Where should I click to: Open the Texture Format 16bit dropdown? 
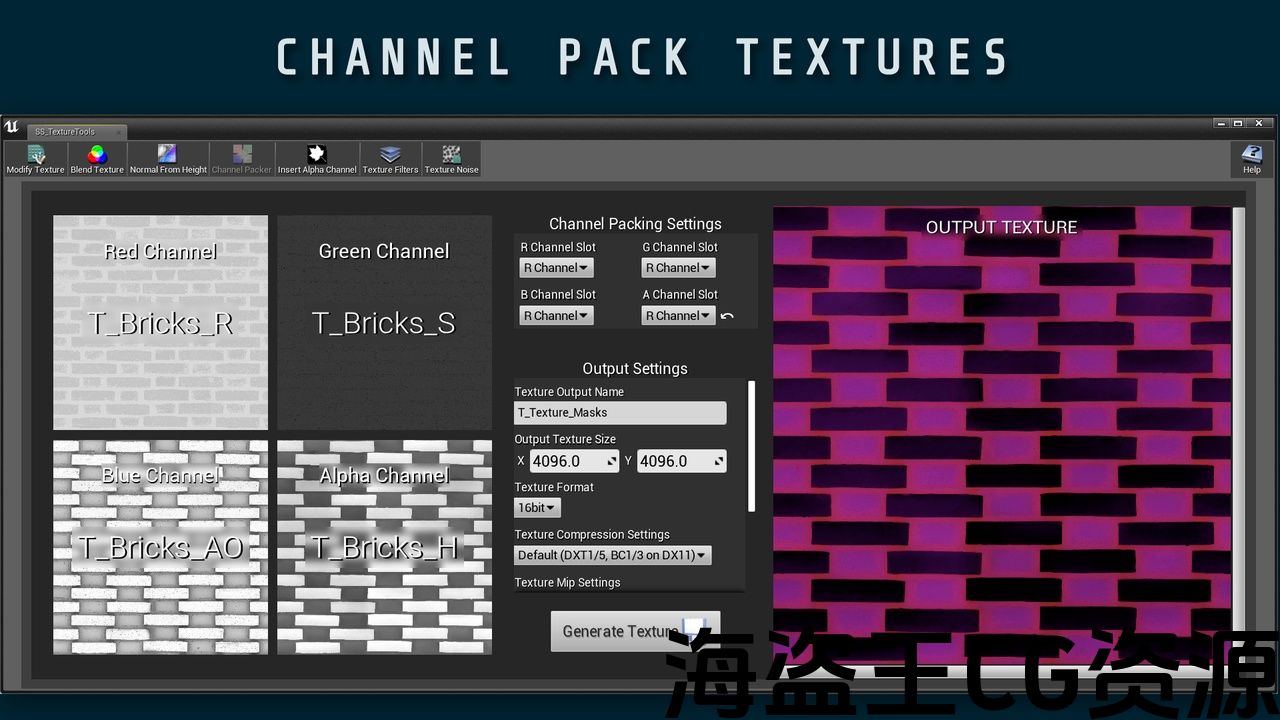coord(537,508)
